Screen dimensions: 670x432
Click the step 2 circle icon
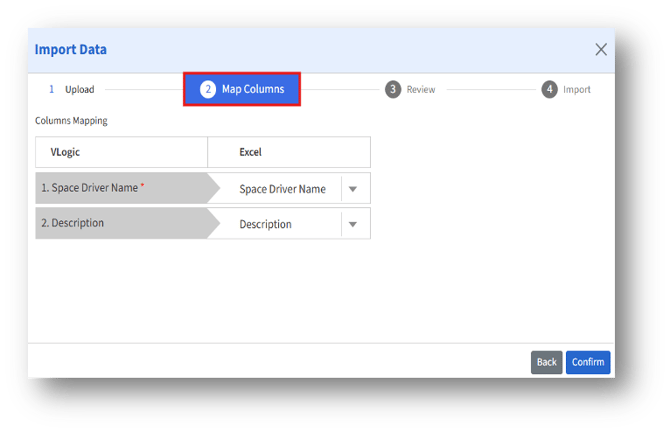point(208,89)
